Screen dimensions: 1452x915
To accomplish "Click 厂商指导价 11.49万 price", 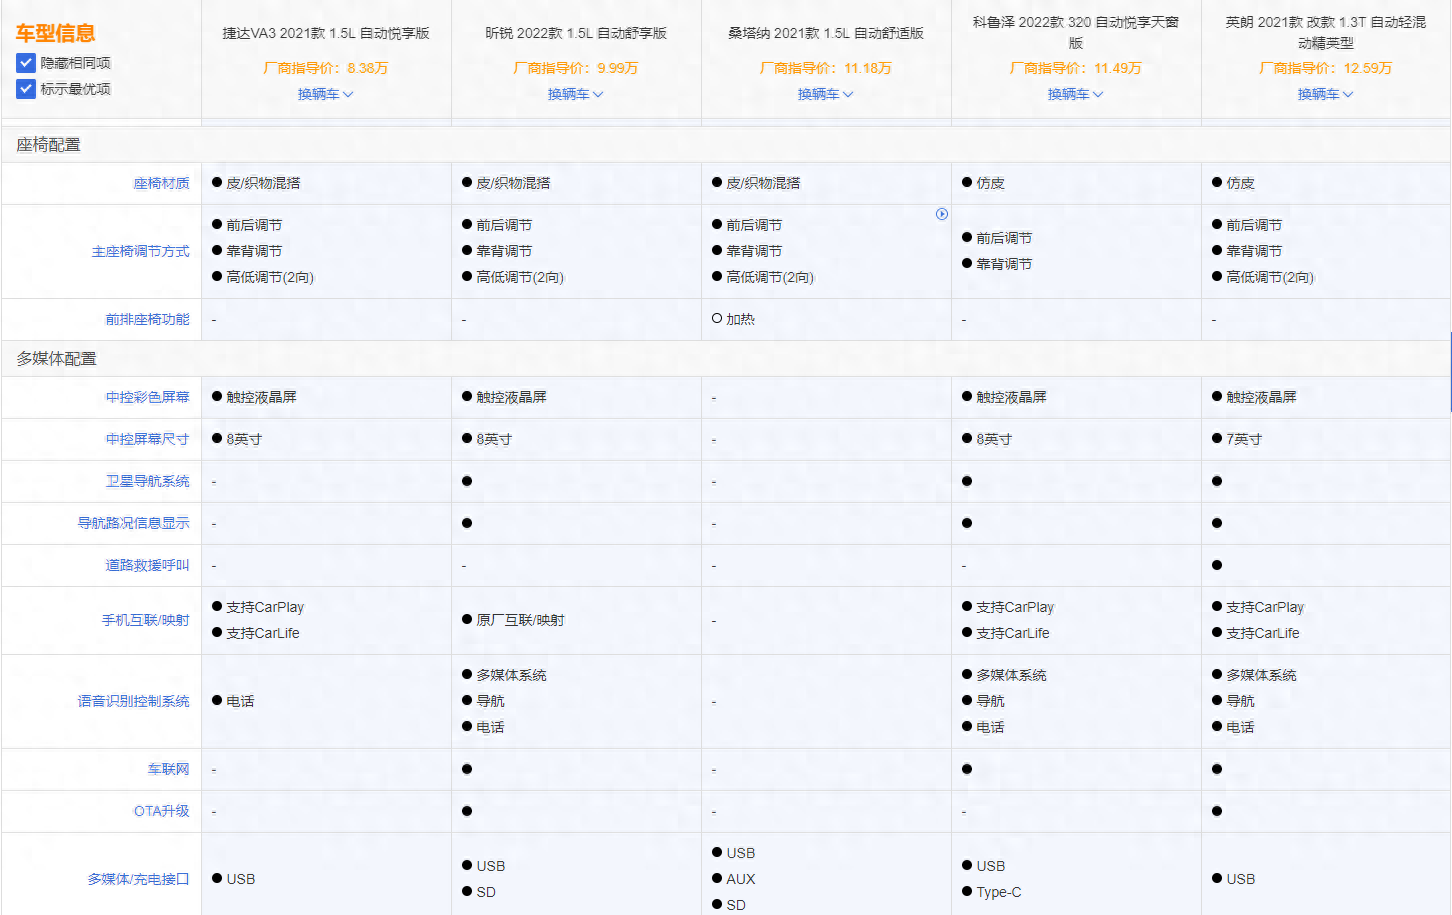I will 1076,68.
